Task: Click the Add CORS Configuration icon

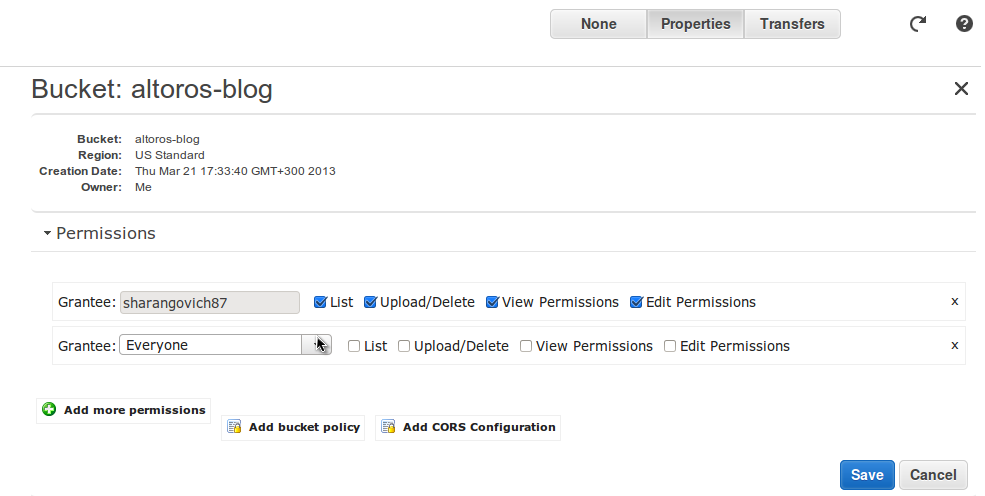Action: pyautogui.click(x=388, y=427)
